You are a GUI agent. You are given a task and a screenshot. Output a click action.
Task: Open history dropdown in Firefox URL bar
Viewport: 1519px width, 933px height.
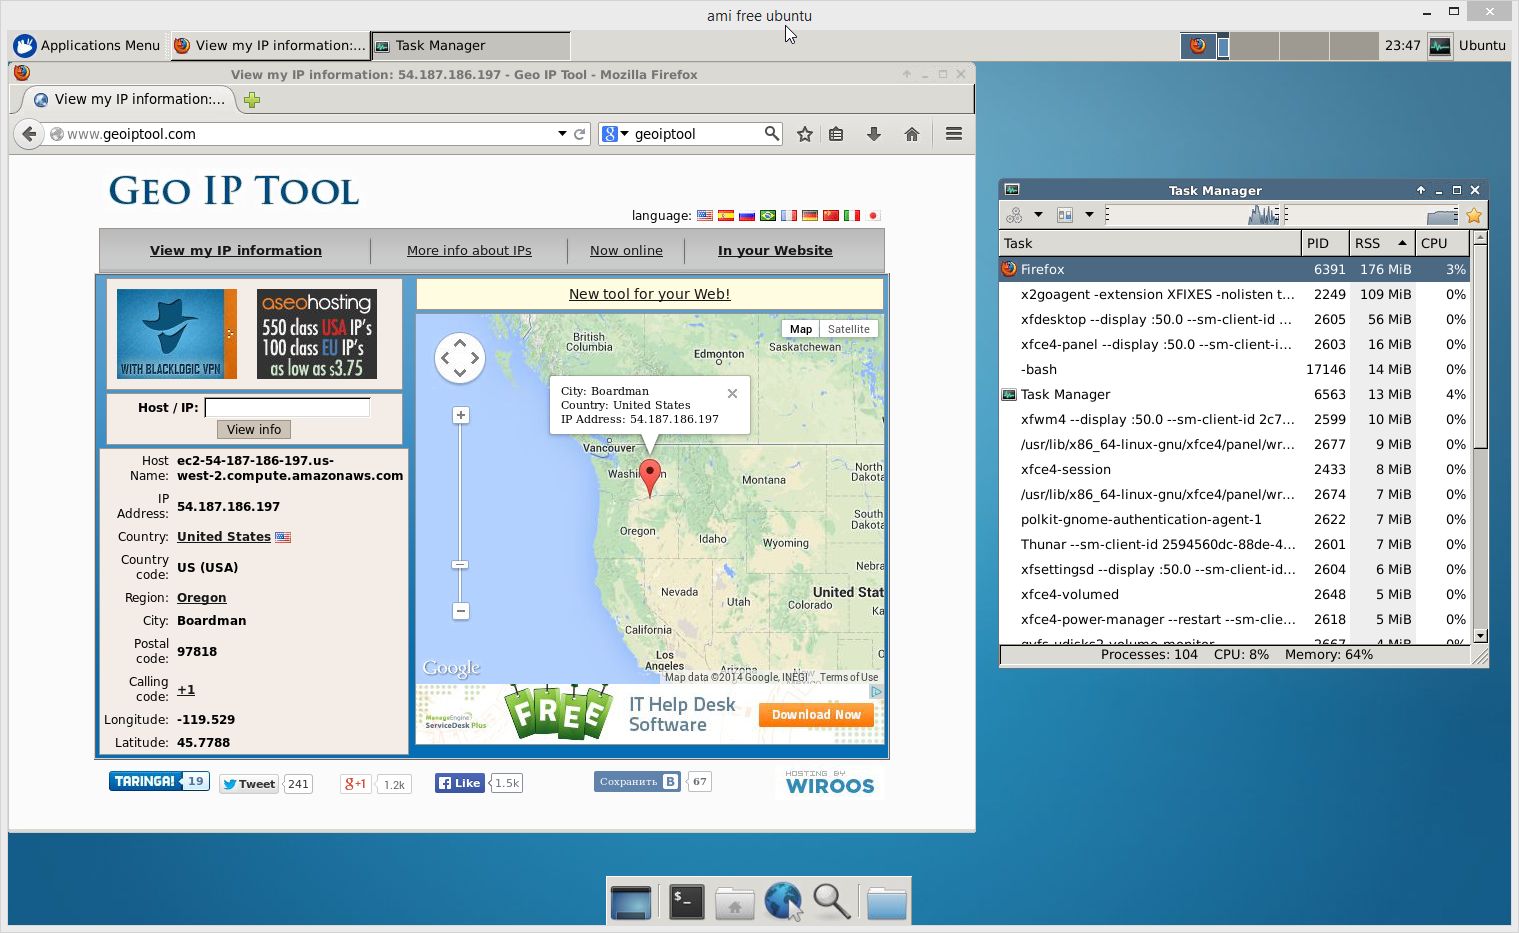coord(562,134)
